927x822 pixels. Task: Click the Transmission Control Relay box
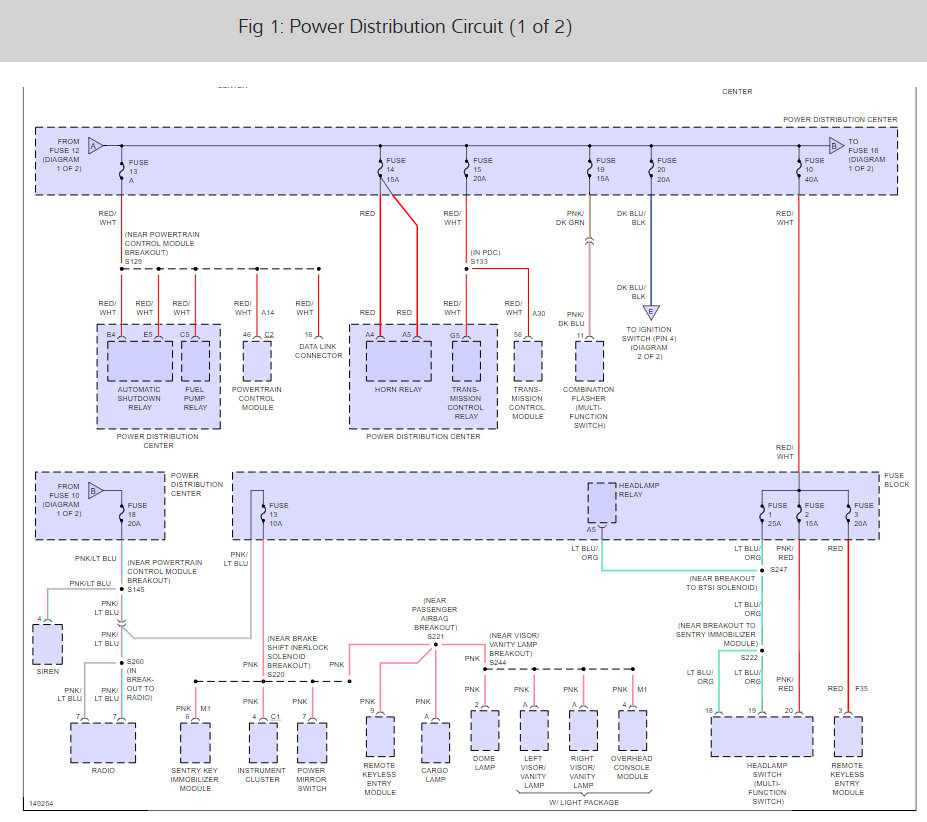[x=466, y=361]
